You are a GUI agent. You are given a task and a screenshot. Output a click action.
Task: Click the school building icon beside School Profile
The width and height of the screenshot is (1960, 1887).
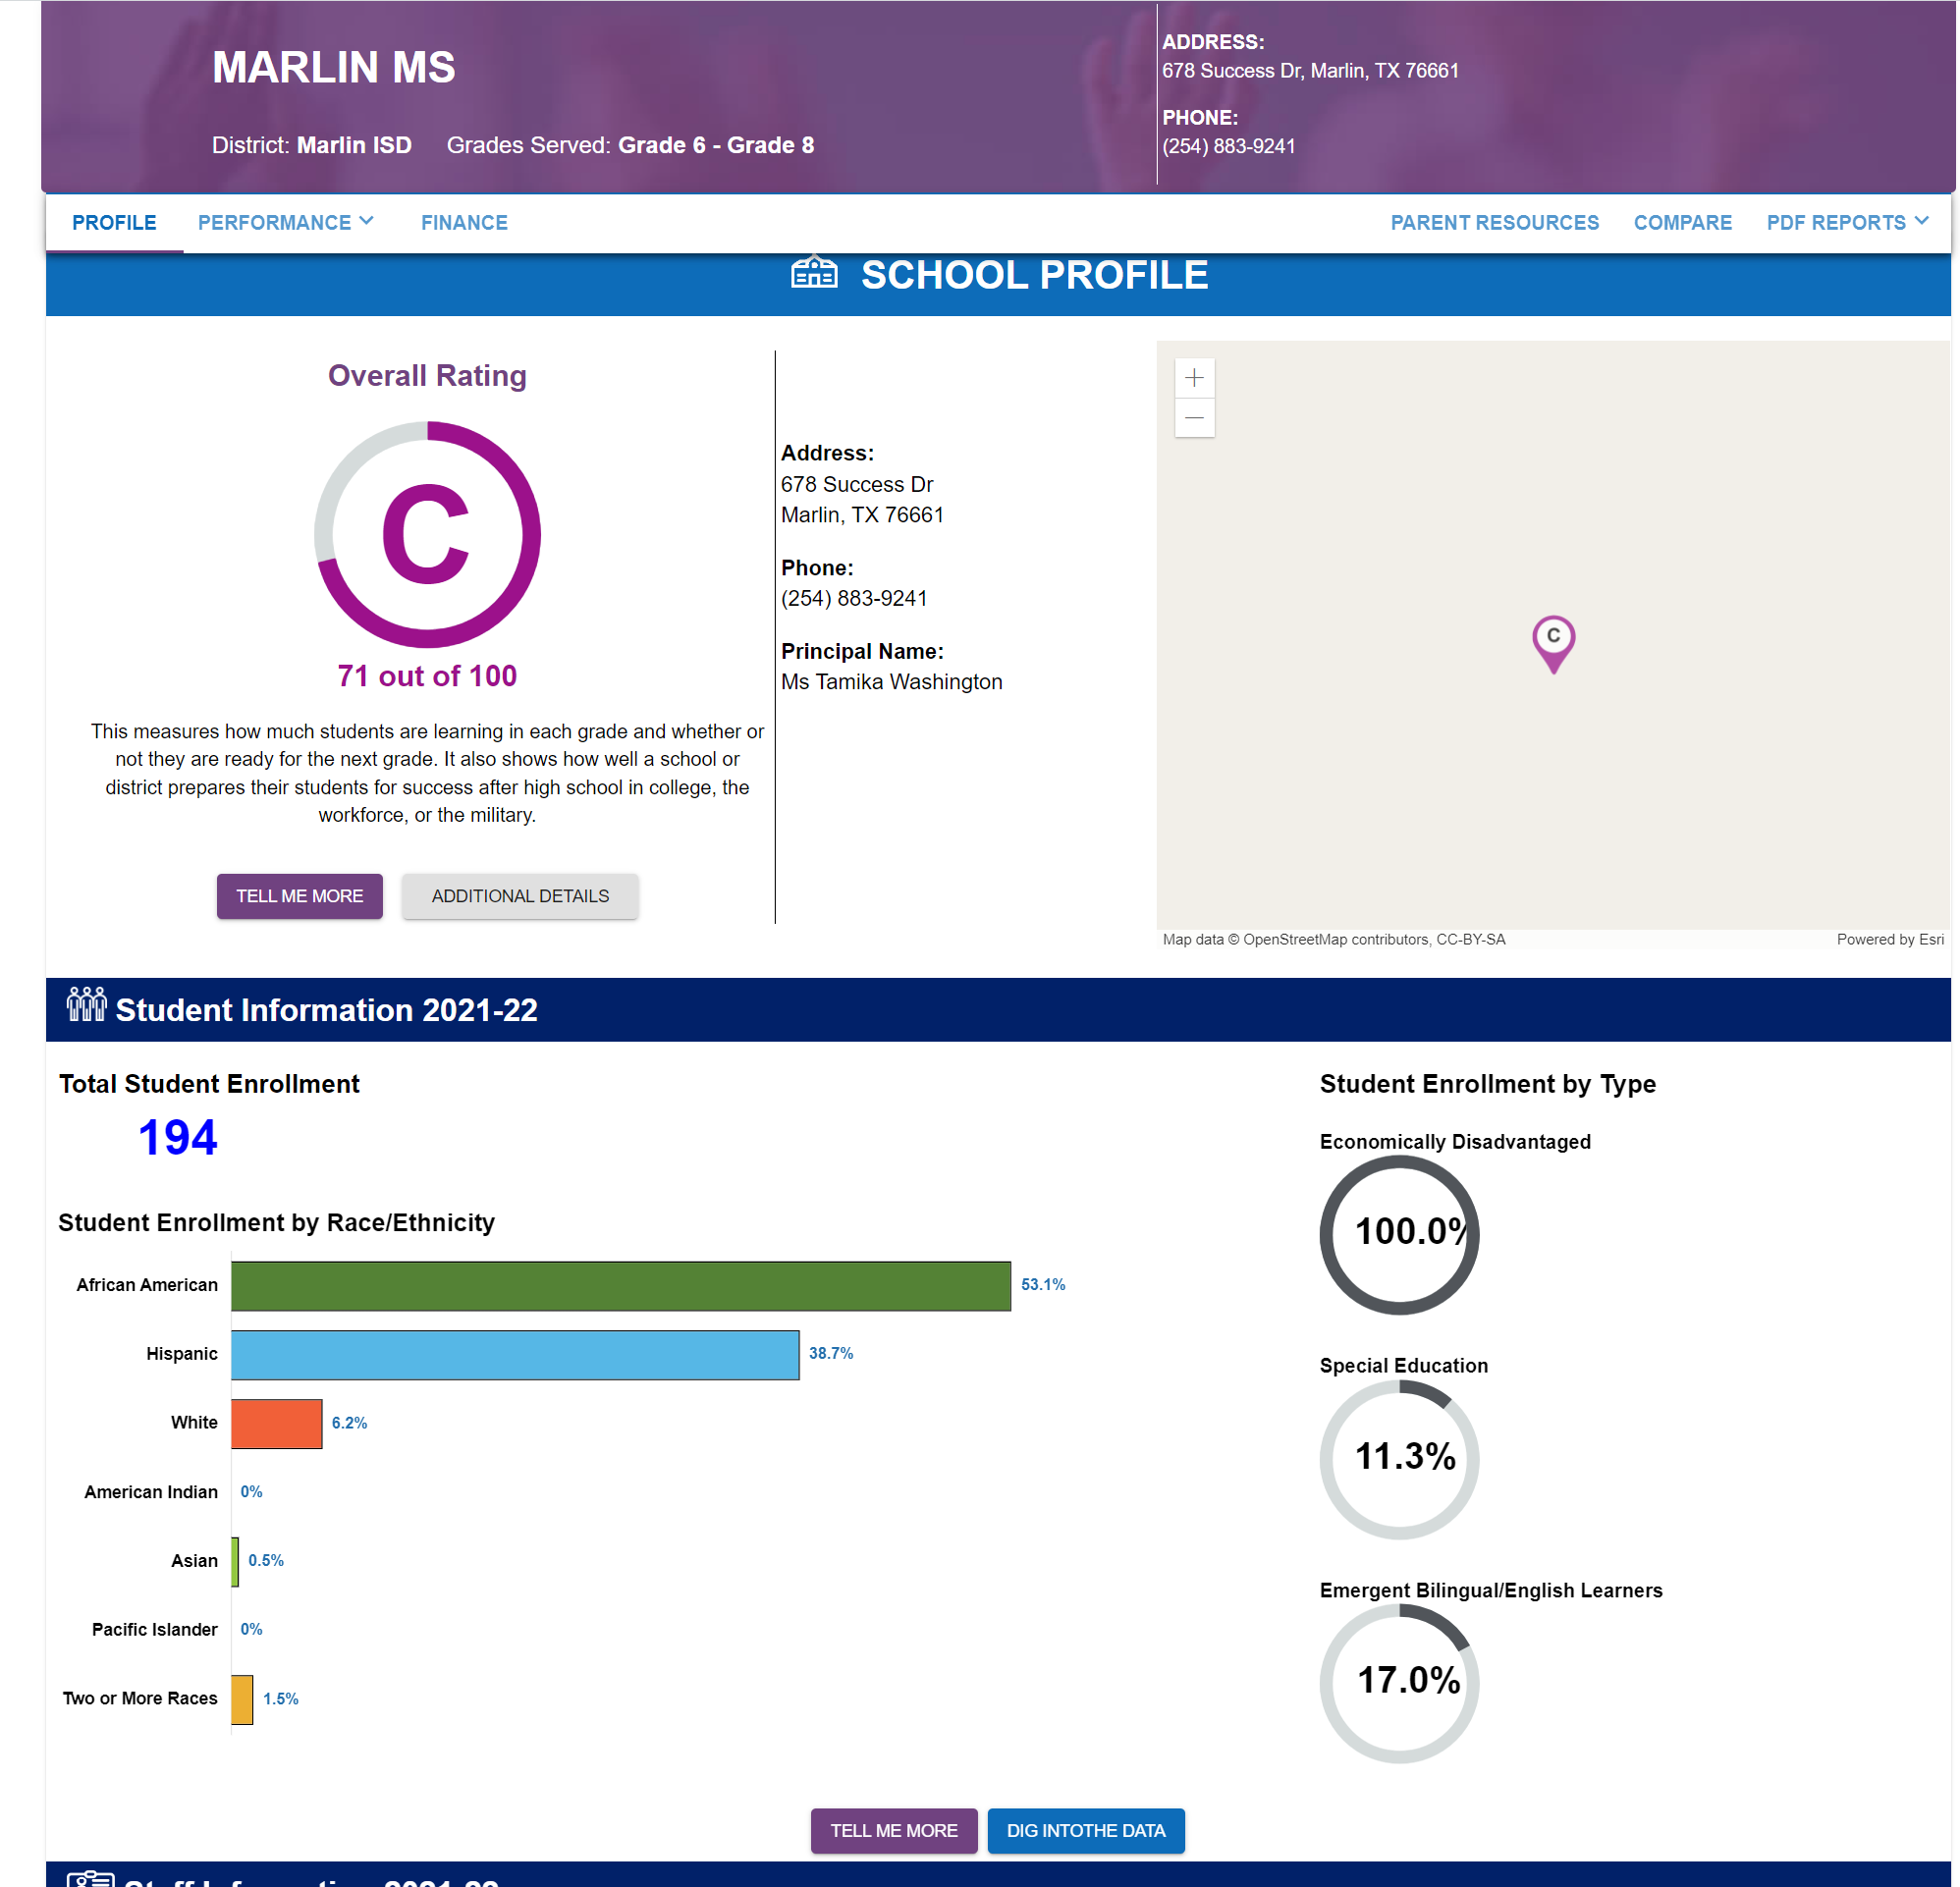814,273
